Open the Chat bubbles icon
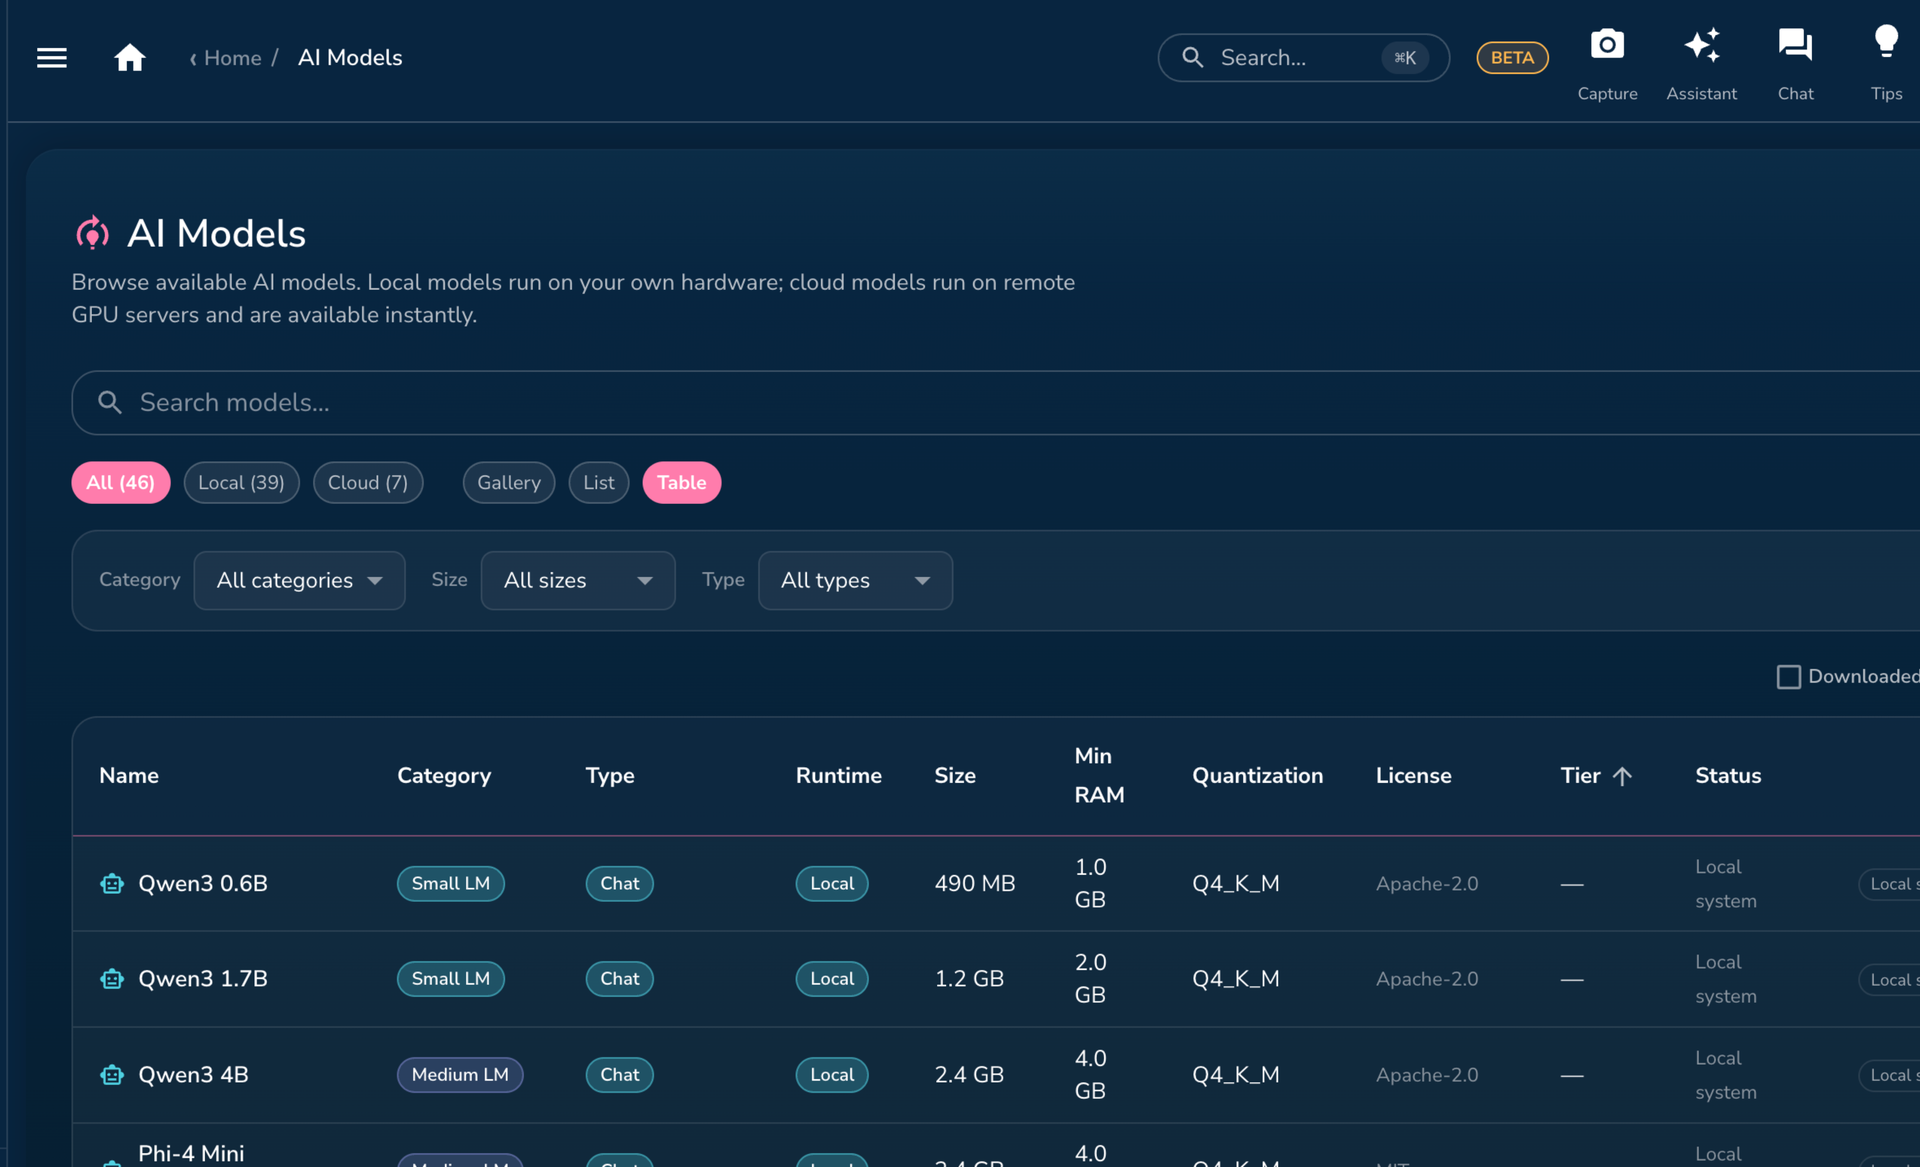This screenshot has height=1167, width=1920. click(x=1795, y=45)
